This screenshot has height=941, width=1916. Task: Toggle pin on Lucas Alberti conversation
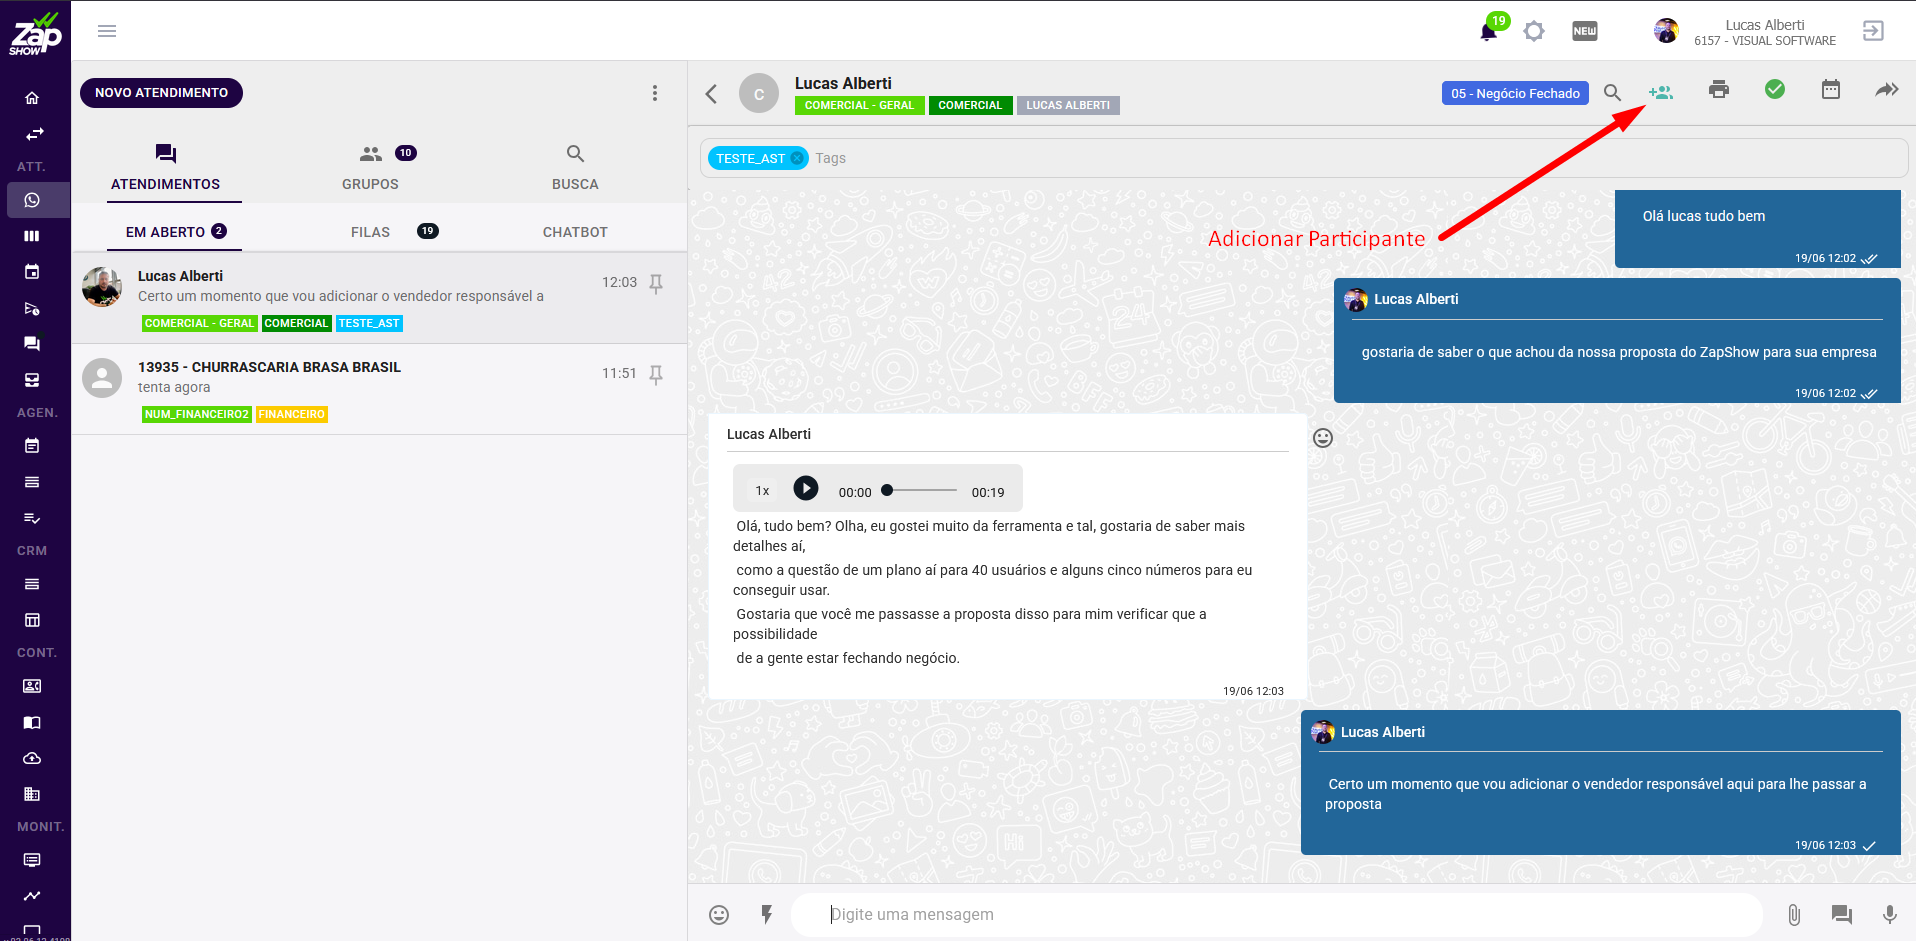click(656, 284)
